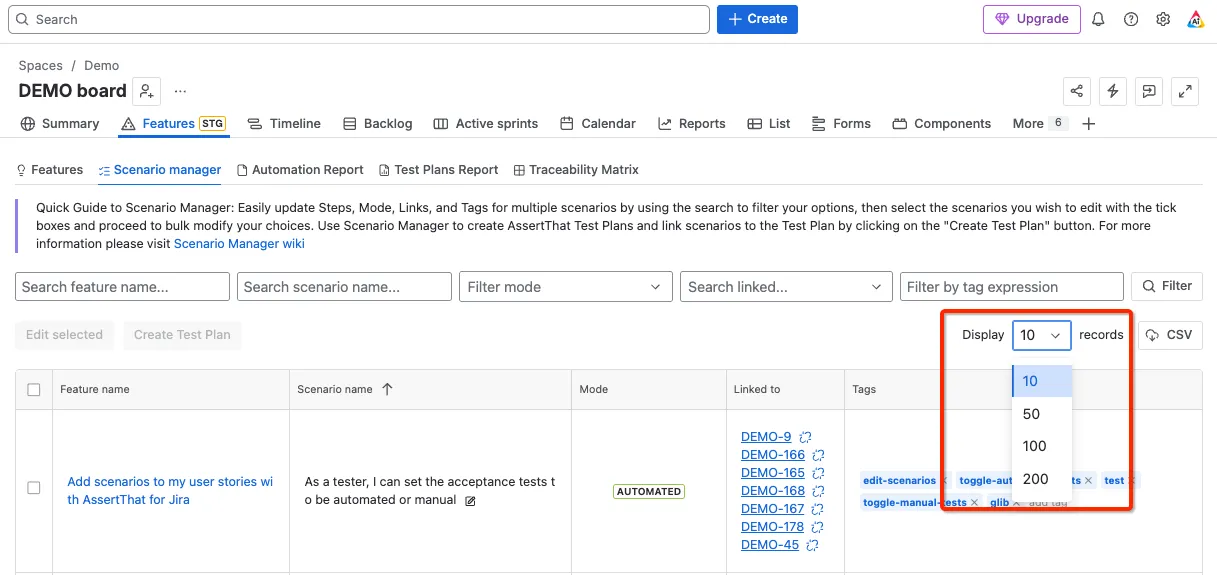Tick the checkbox for Add scenarios row

point(34,488)
